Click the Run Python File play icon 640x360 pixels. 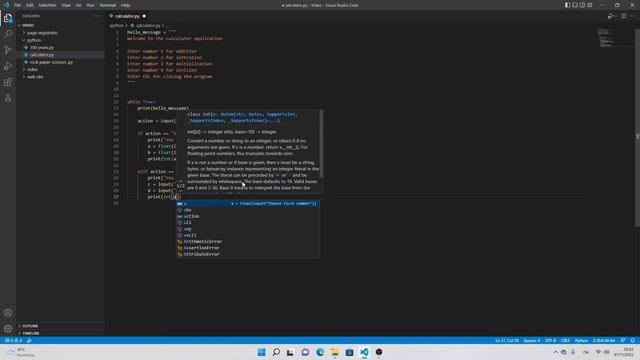coord(610,16)
